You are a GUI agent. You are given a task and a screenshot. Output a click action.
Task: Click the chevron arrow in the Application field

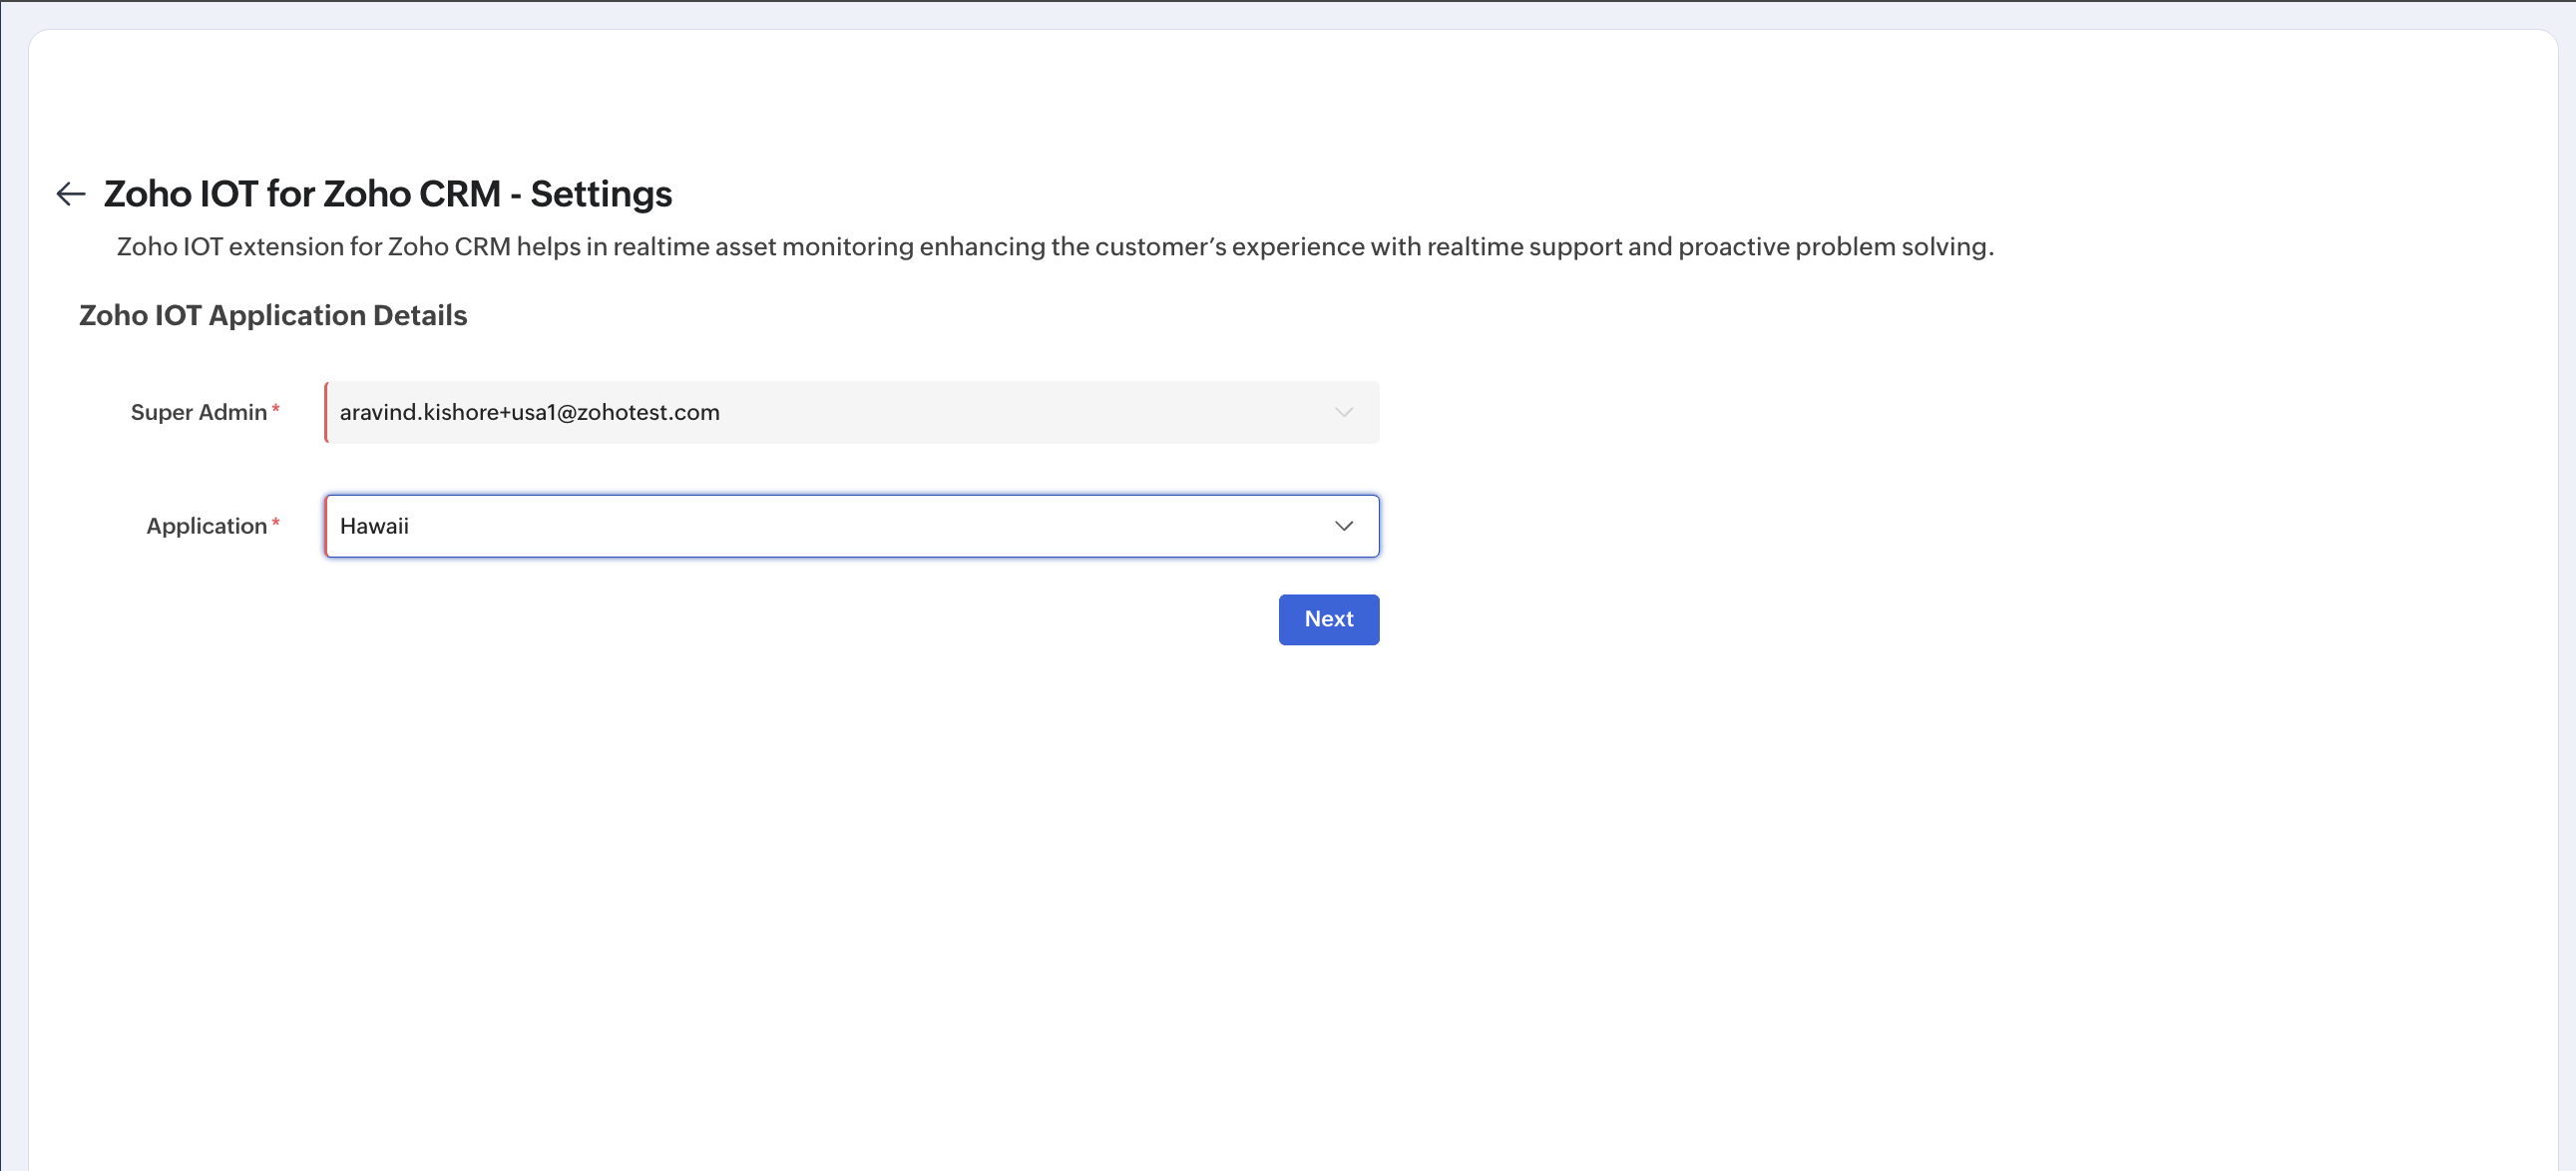tap(1343, 526)
